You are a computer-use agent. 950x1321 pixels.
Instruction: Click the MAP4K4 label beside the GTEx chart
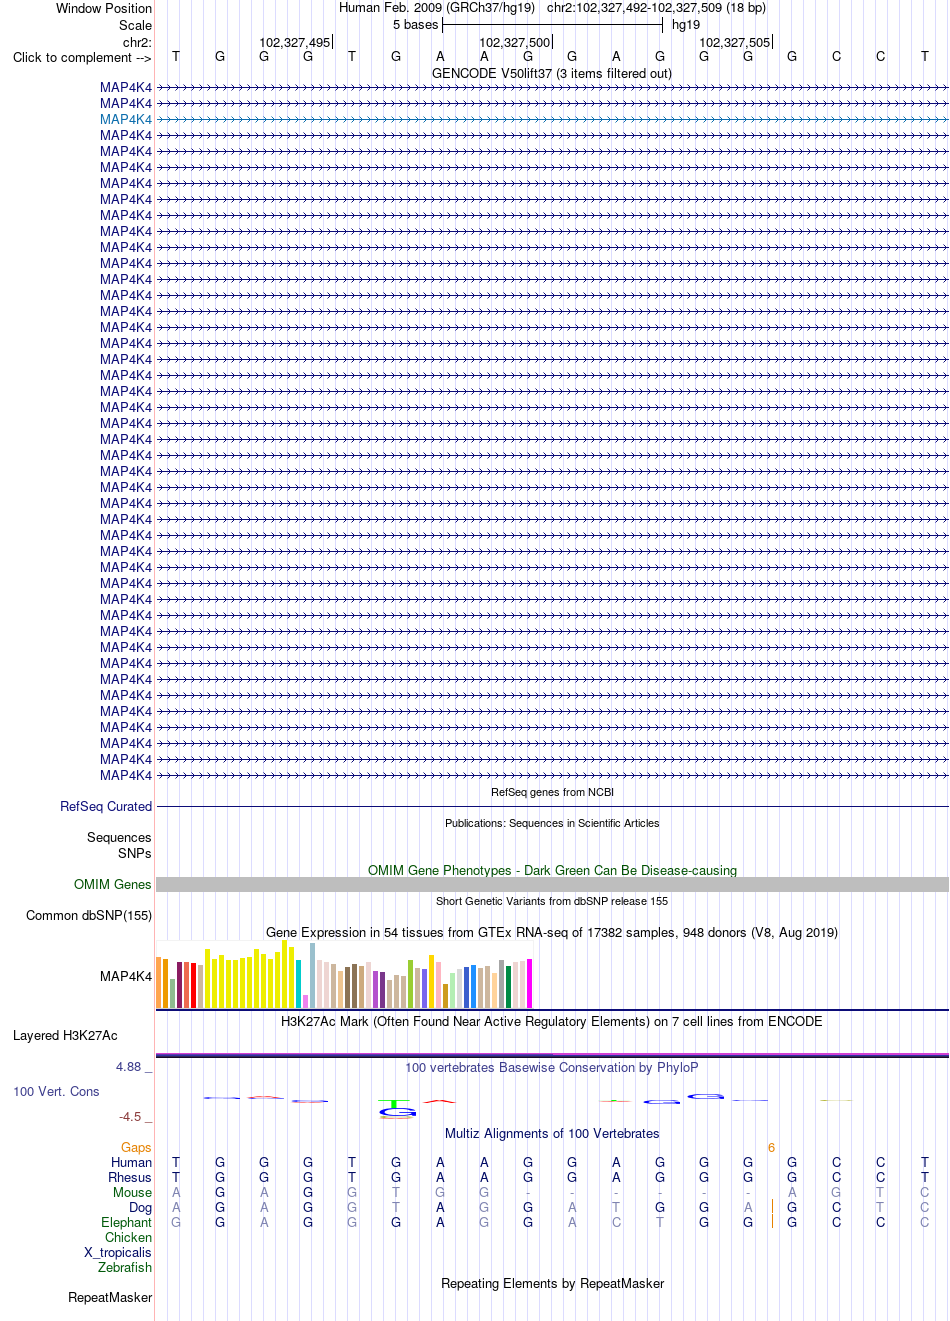pyautogui.click(x=126, y=976)
